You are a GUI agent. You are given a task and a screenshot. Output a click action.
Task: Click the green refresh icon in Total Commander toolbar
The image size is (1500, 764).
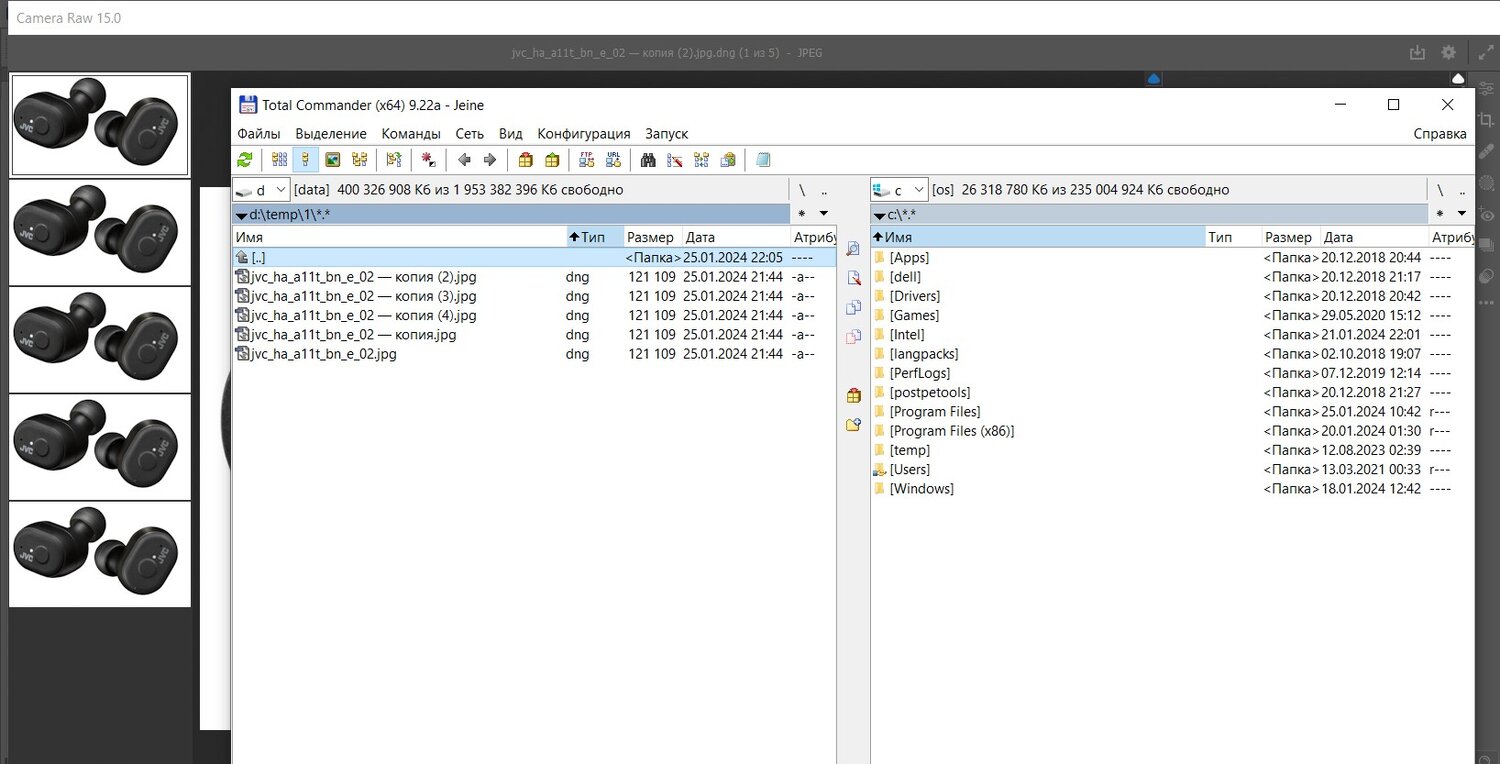(245, 160)
